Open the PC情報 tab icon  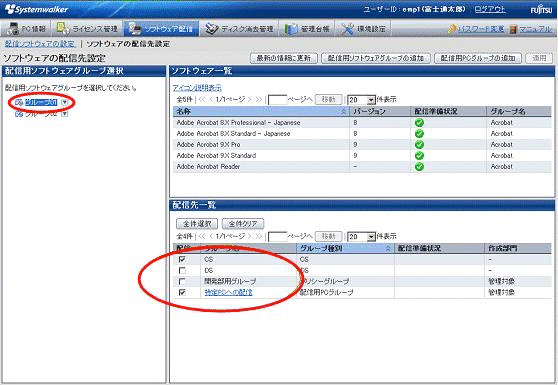pyautogui.click(x=14, y=28)
